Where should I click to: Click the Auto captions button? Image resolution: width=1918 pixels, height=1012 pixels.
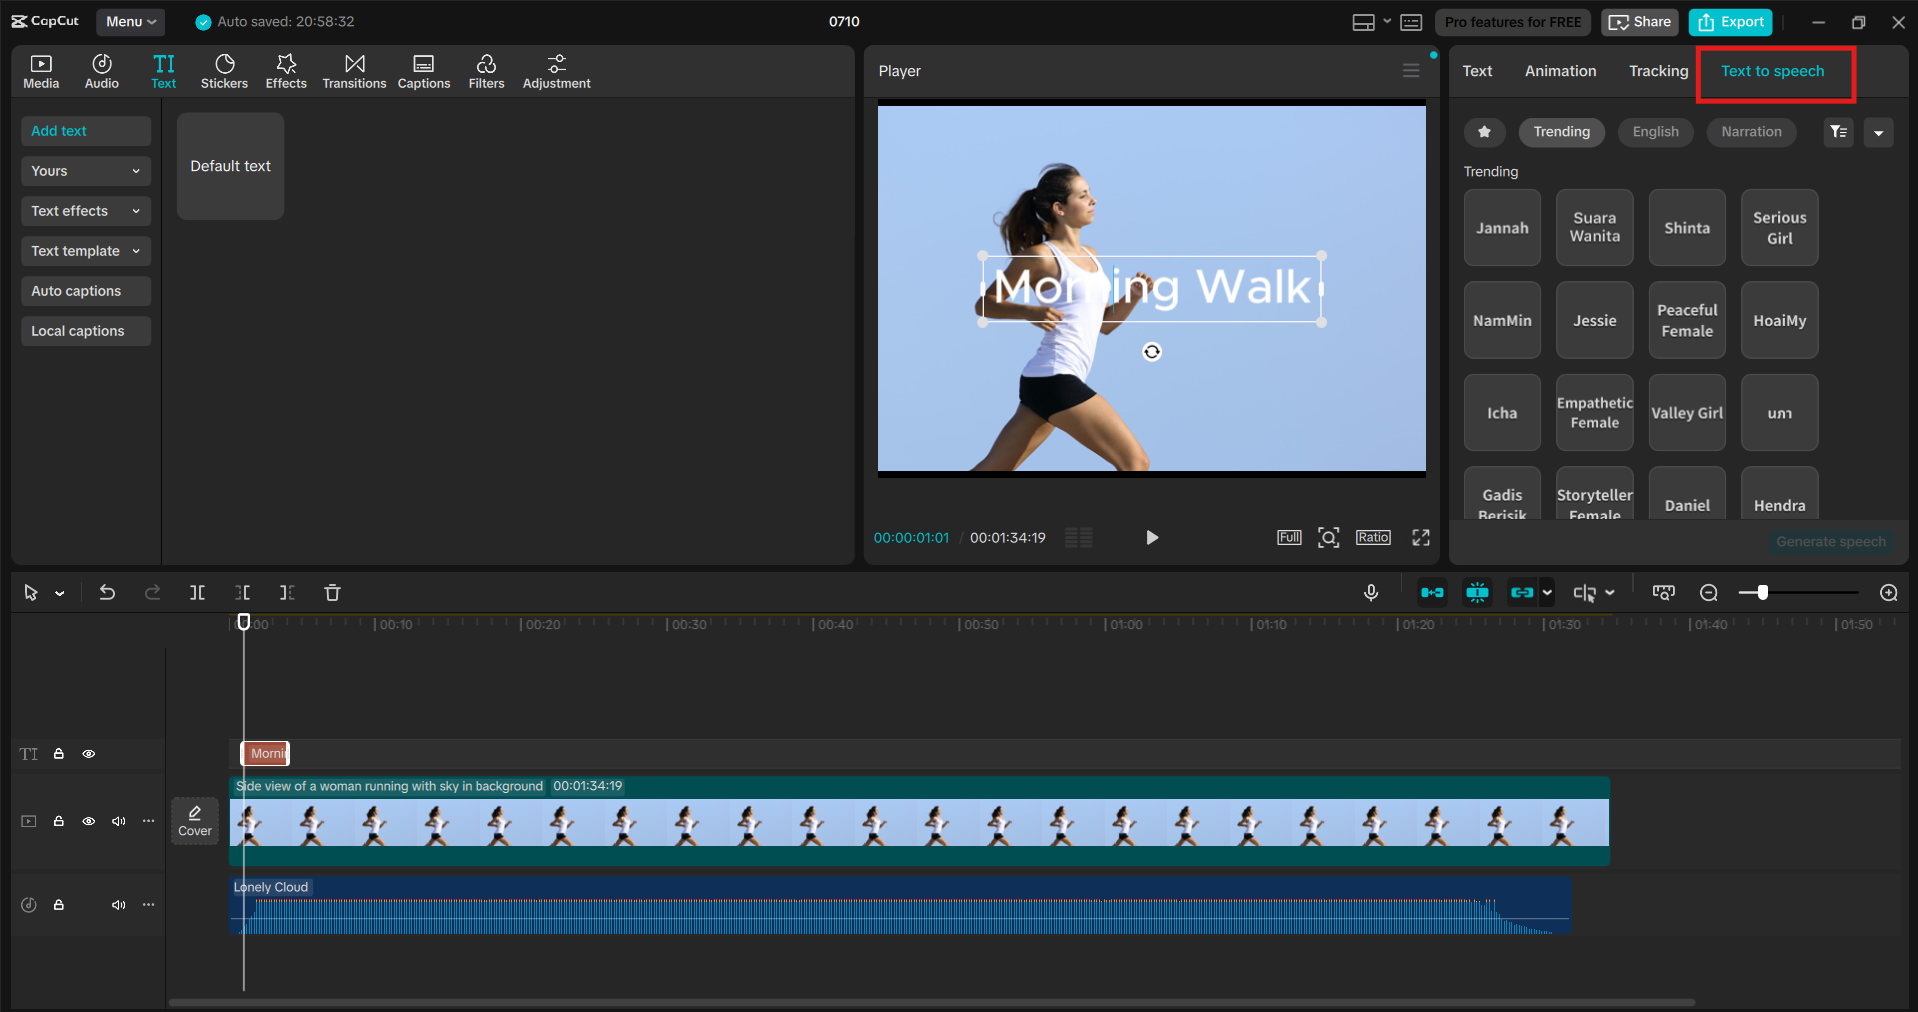point(85,291)
